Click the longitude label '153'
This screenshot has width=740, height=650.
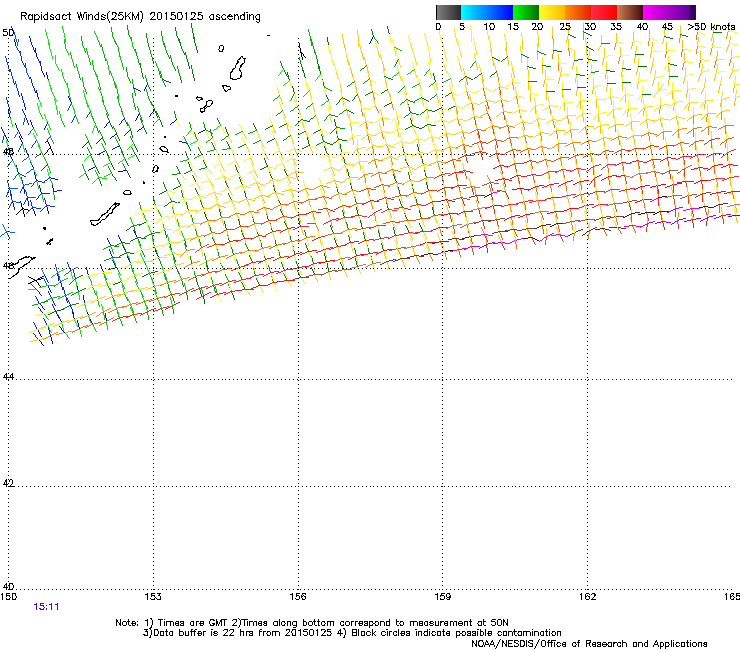pyautogui.click(x=153, y=597)
